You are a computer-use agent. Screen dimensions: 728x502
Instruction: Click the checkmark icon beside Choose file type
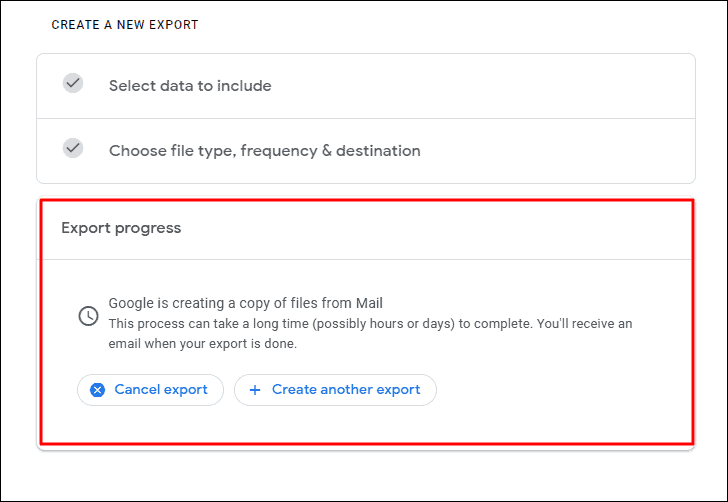[73, 149]
